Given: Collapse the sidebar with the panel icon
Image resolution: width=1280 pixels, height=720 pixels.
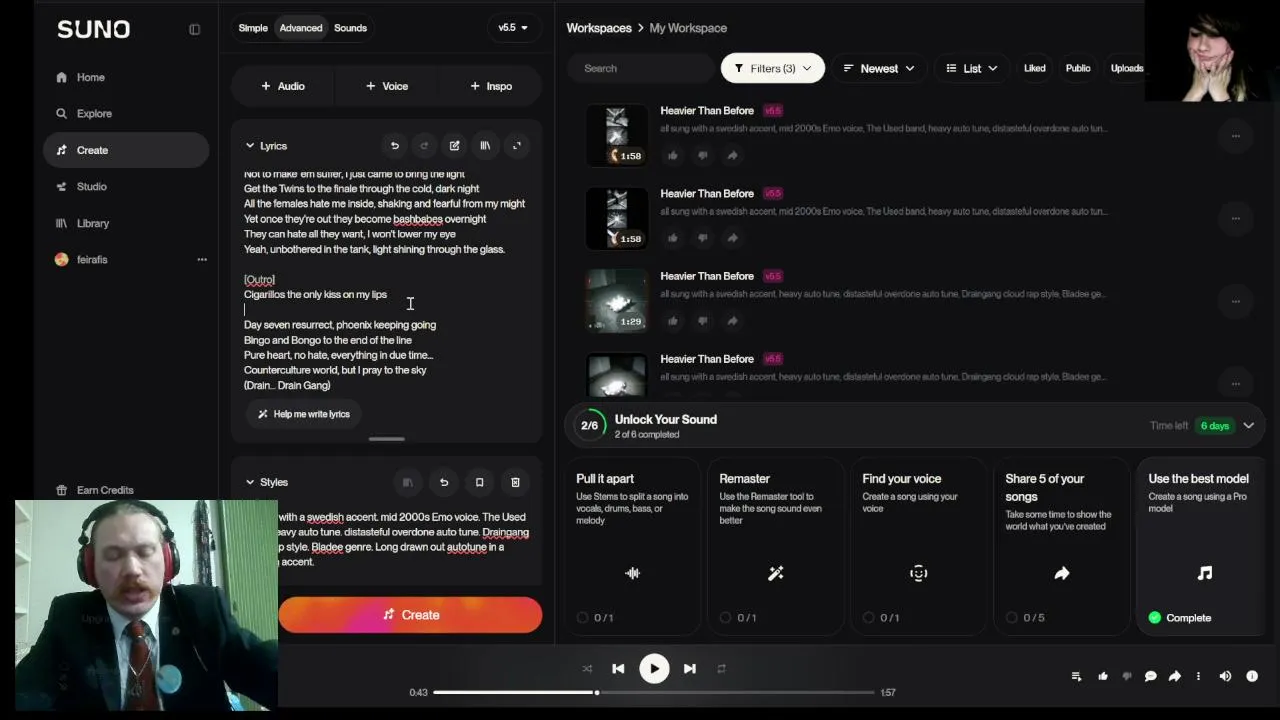Looking at the screenshot, I should [195, 29].
